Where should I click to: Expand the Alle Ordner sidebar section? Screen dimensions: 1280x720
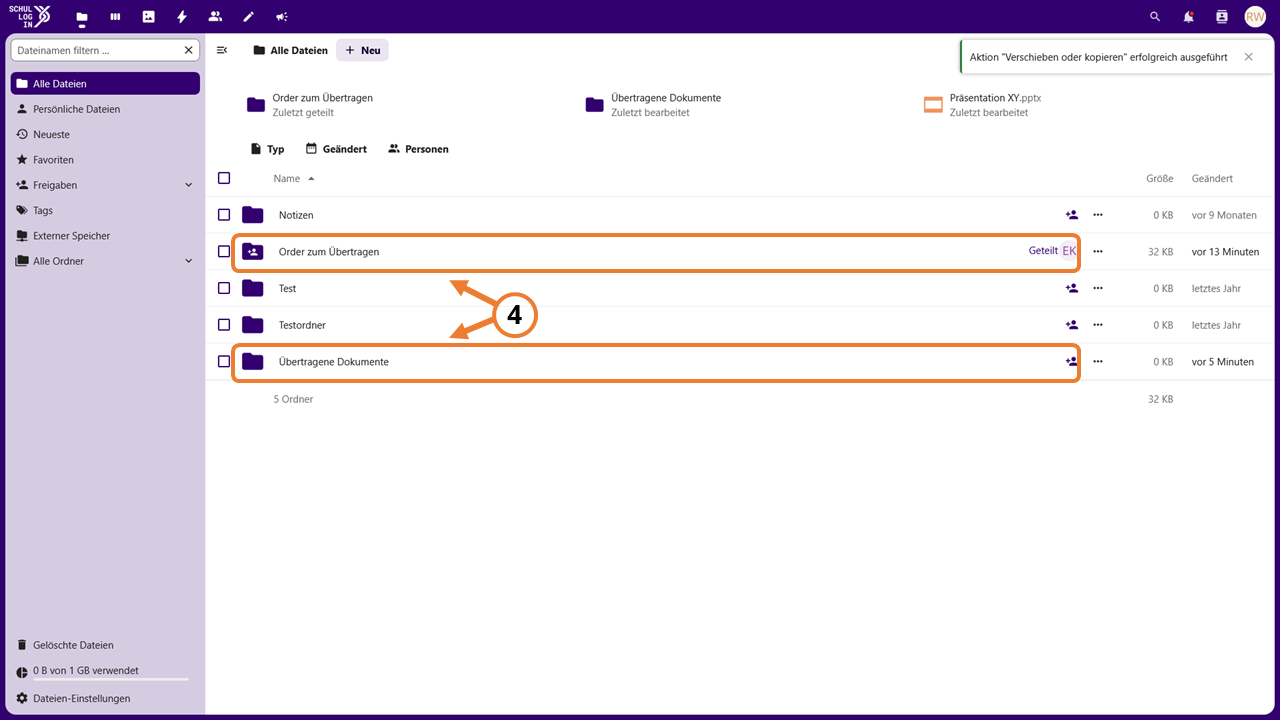[x=189, y=261]
